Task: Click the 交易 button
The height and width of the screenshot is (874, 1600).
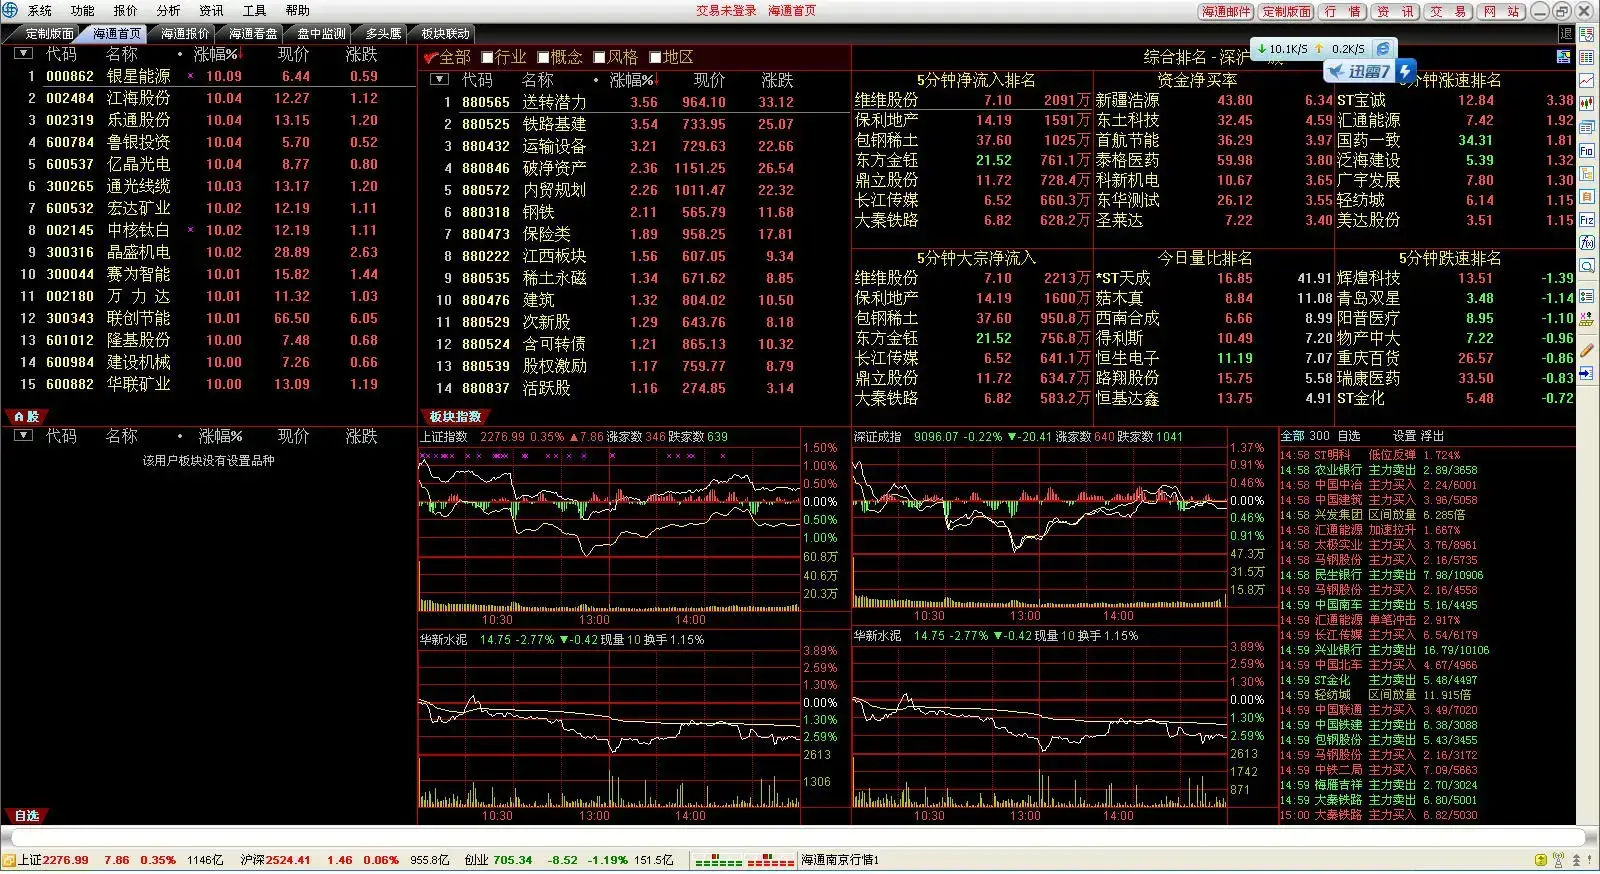Action: 1447,12
